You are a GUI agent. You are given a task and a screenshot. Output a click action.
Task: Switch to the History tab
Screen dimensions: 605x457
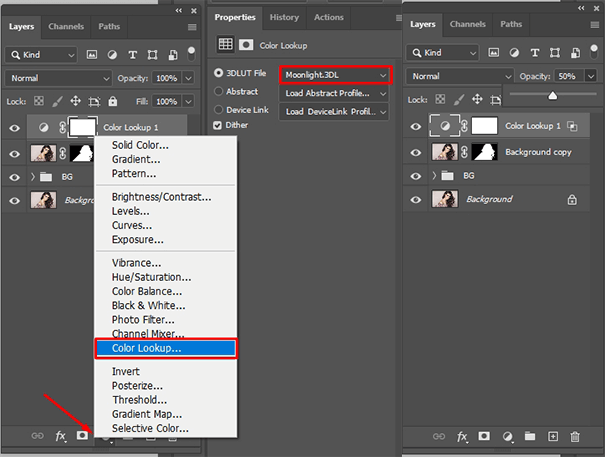pos(284,17)
